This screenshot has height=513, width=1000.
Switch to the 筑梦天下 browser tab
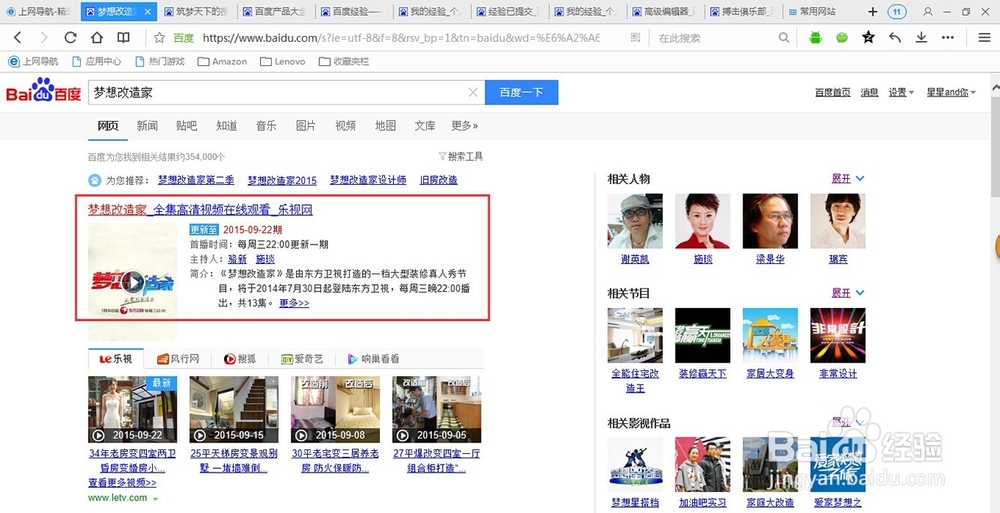point(197,11)
